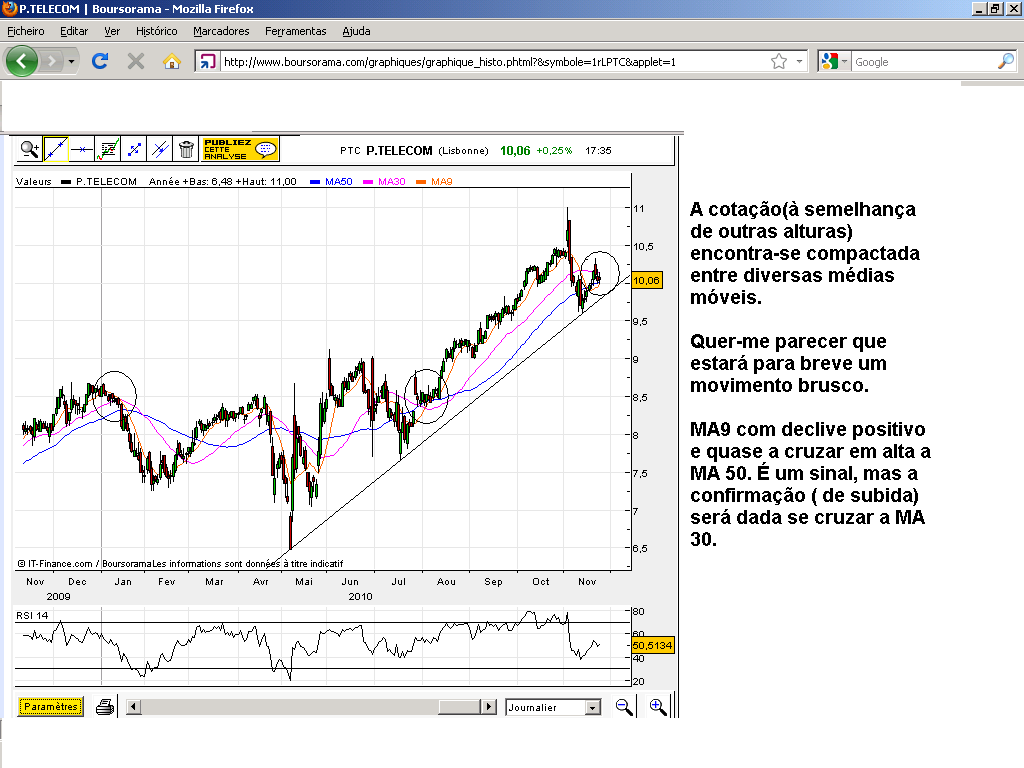Open the Ficheiro menu

(26, 31)
